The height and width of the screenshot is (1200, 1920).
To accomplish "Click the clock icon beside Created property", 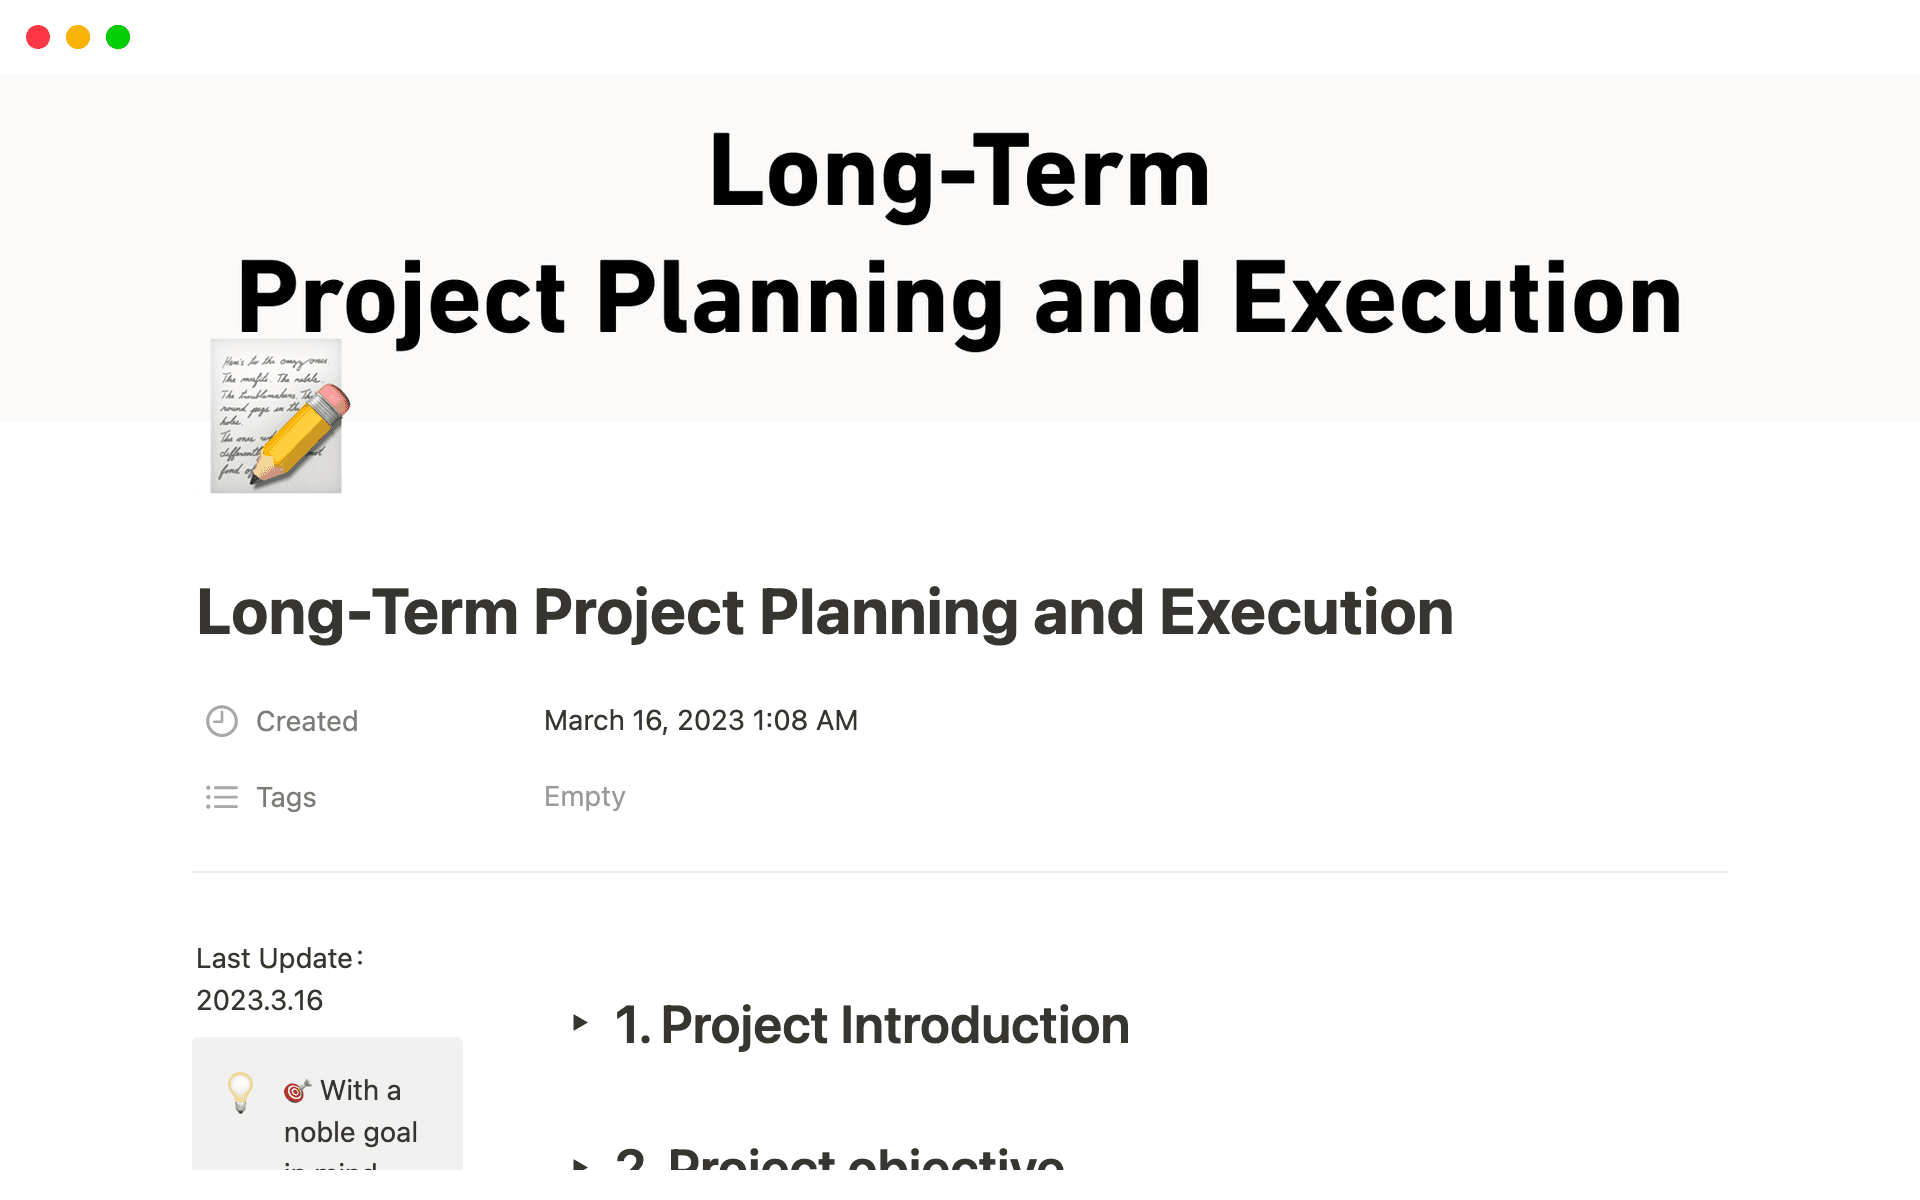I will [221, 721].
